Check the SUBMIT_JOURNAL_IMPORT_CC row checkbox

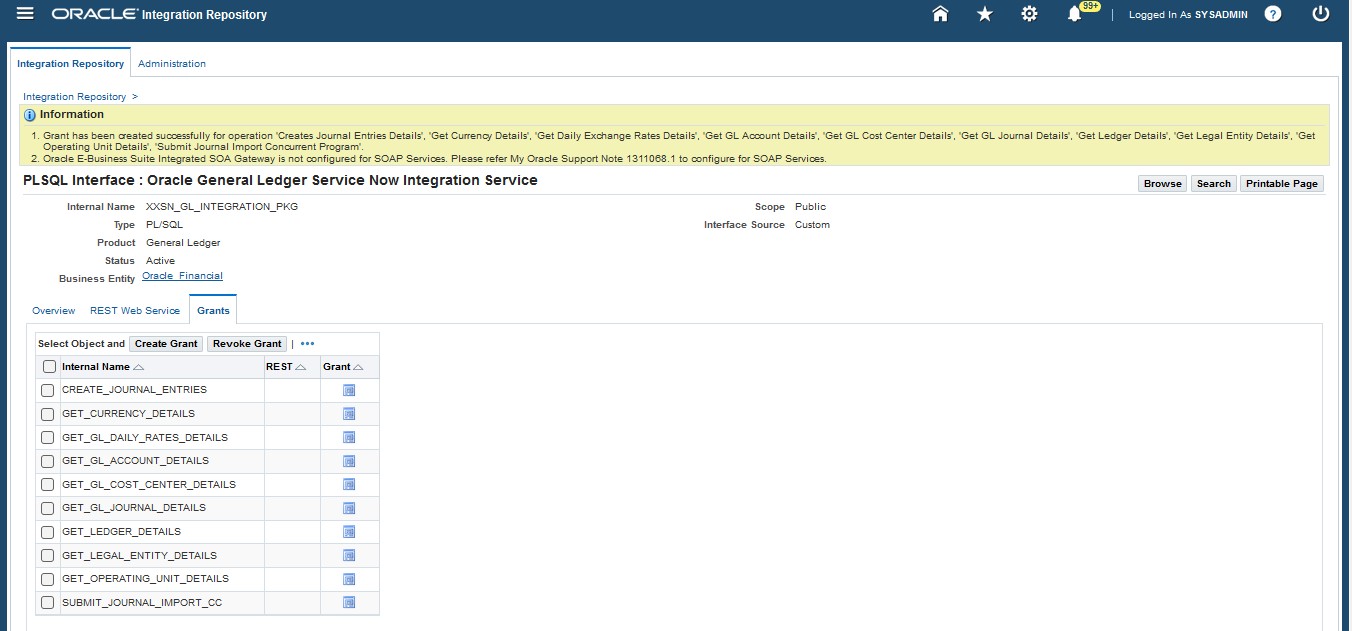tap(47, 603)
